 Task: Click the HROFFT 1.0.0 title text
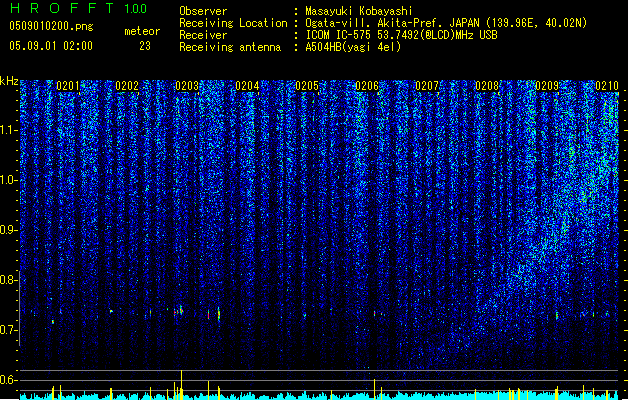tap(78, 8)
